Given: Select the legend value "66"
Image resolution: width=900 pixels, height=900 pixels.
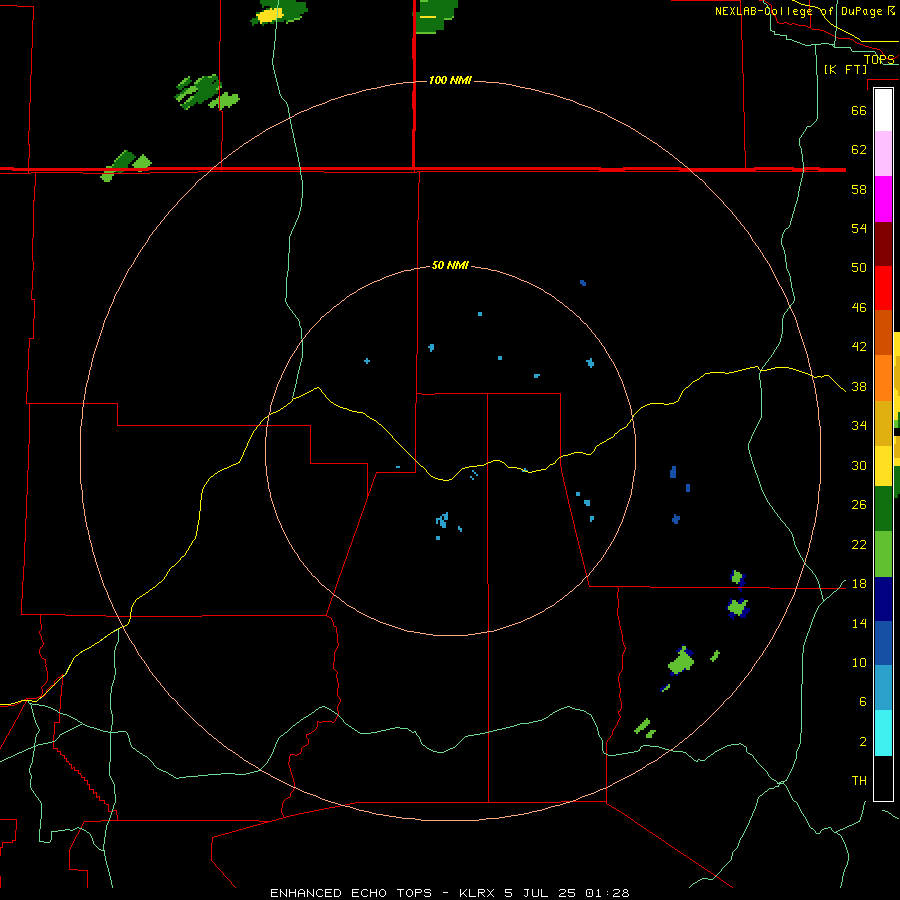Looking at the screenshot, I should [x=859, y=110].
